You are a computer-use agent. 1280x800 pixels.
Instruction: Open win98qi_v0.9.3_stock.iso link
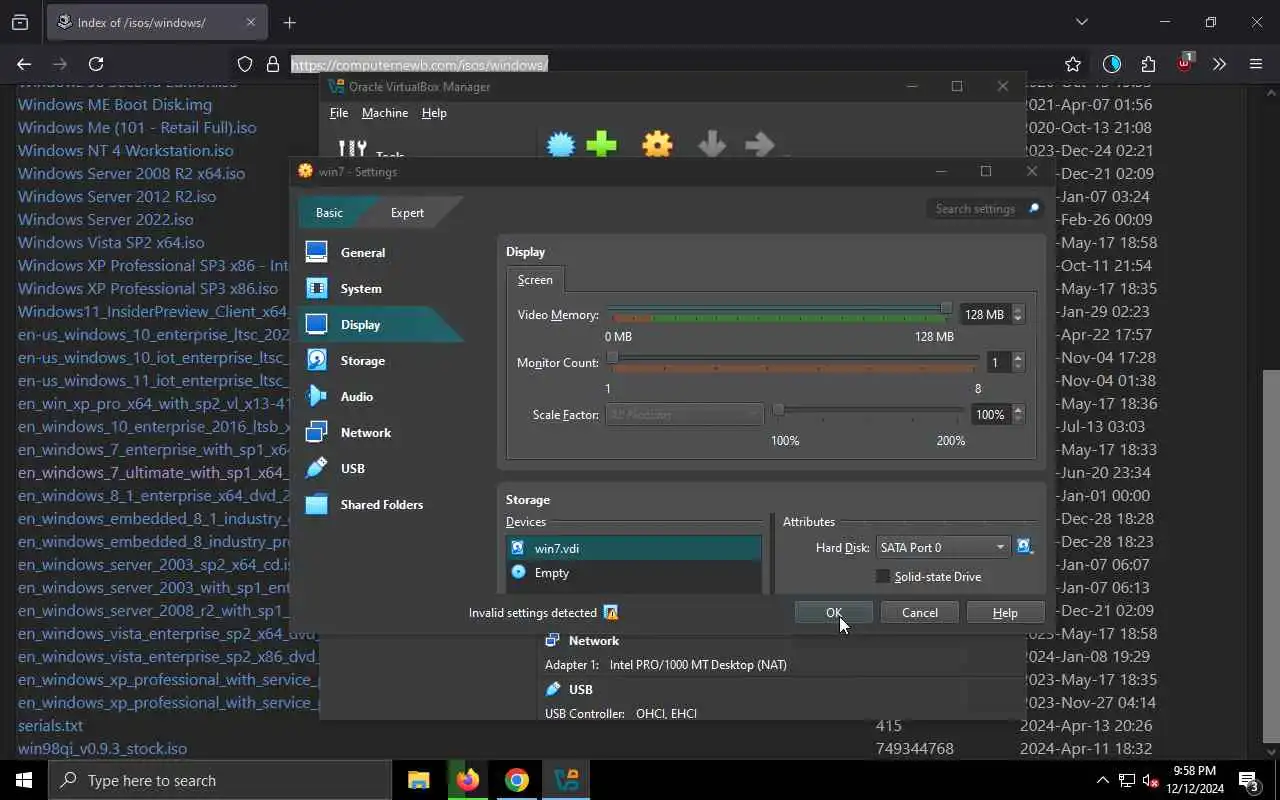coord(102,748)
